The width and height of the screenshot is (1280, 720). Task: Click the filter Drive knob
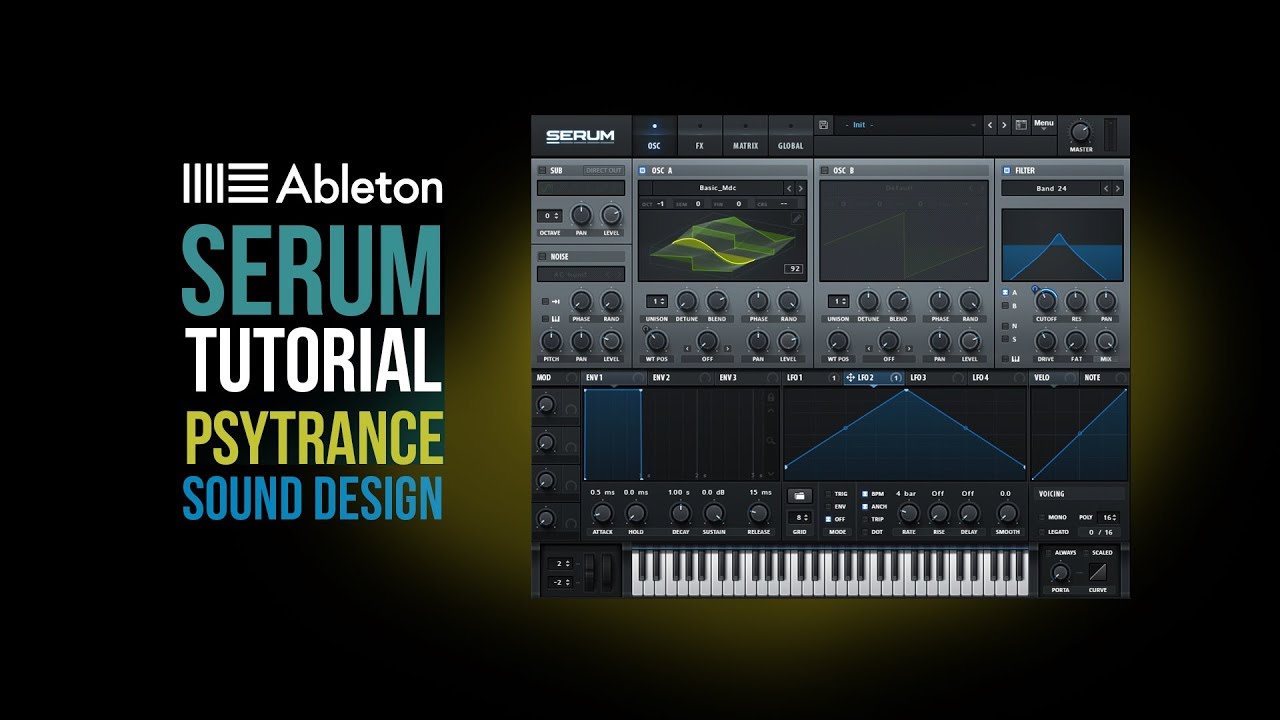coord(1045,340)
